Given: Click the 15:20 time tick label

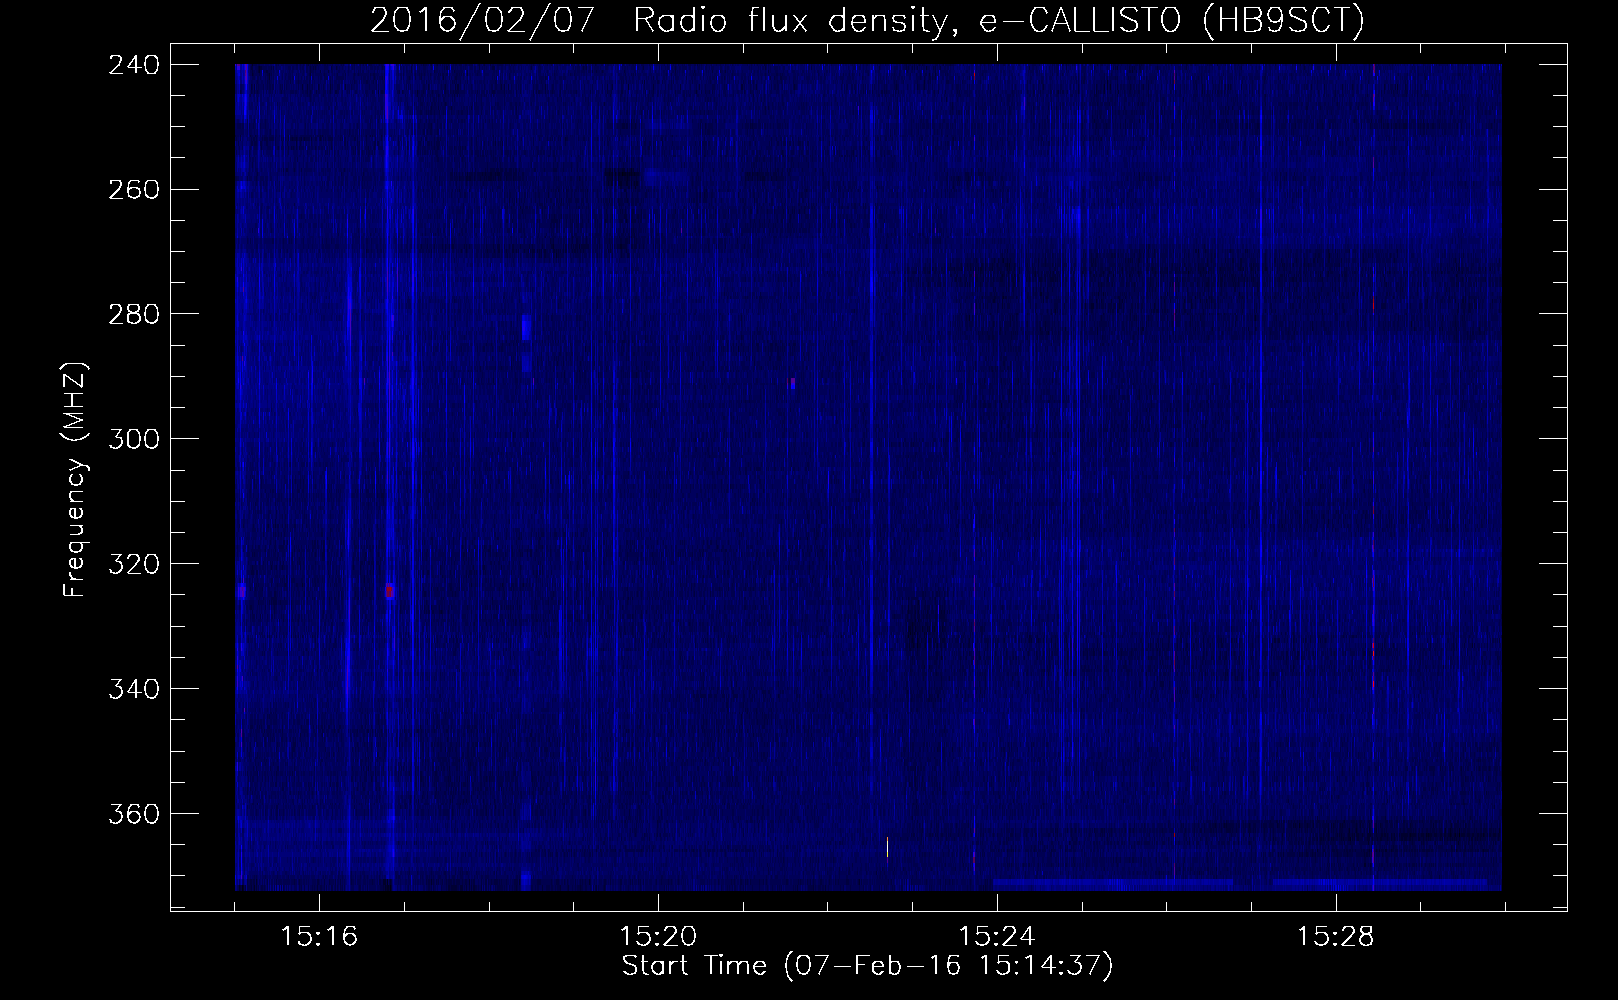Looking at the screenshot, I should 658,937.
